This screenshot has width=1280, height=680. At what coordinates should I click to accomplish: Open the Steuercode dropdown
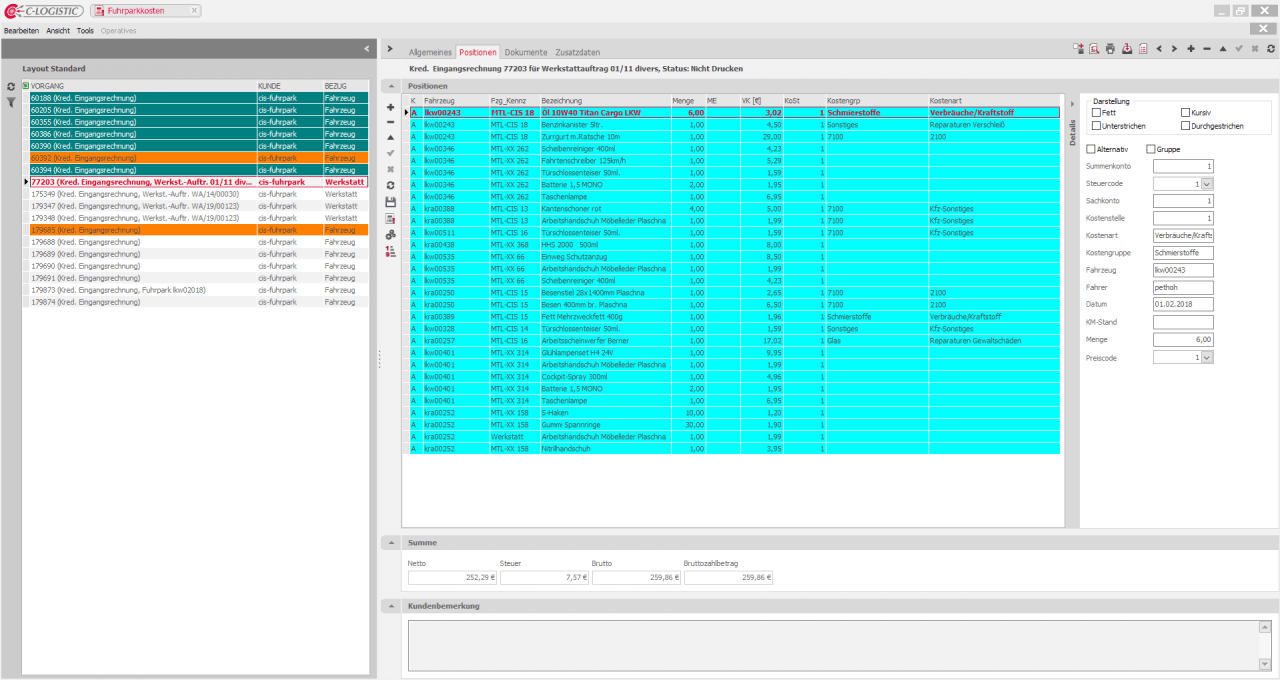click(x=1207, y=184)
